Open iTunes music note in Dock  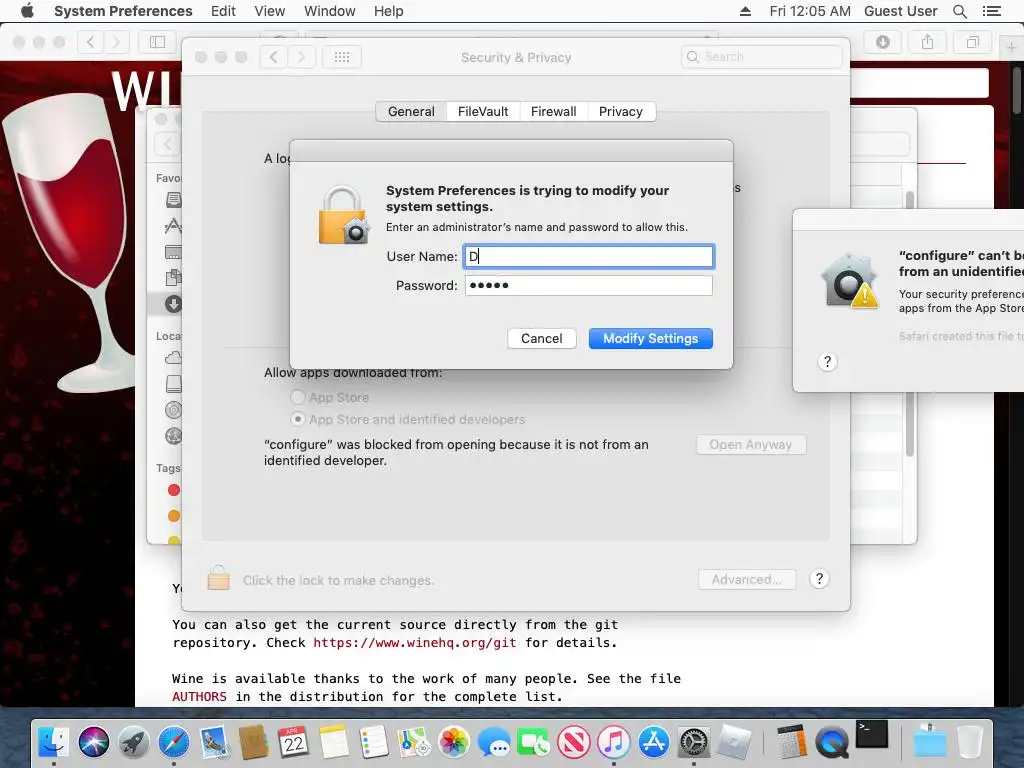pos(614,743)
